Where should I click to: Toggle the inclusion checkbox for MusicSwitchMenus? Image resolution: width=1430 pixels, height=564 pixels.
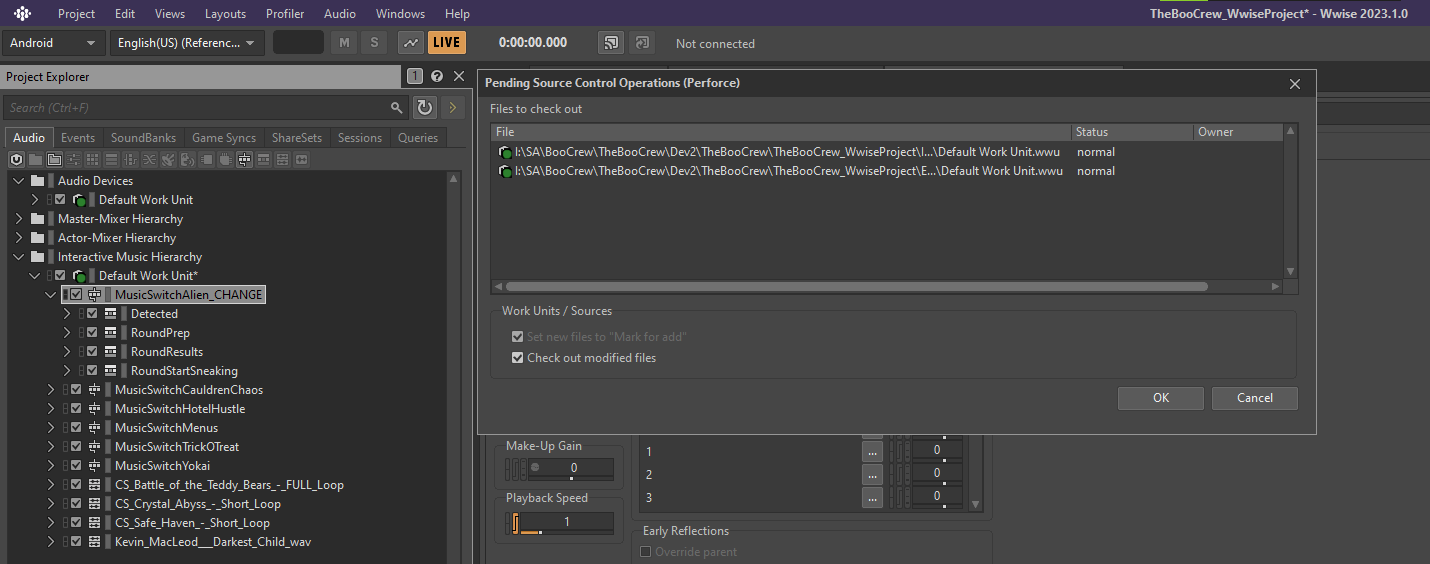tap(76, 428)
